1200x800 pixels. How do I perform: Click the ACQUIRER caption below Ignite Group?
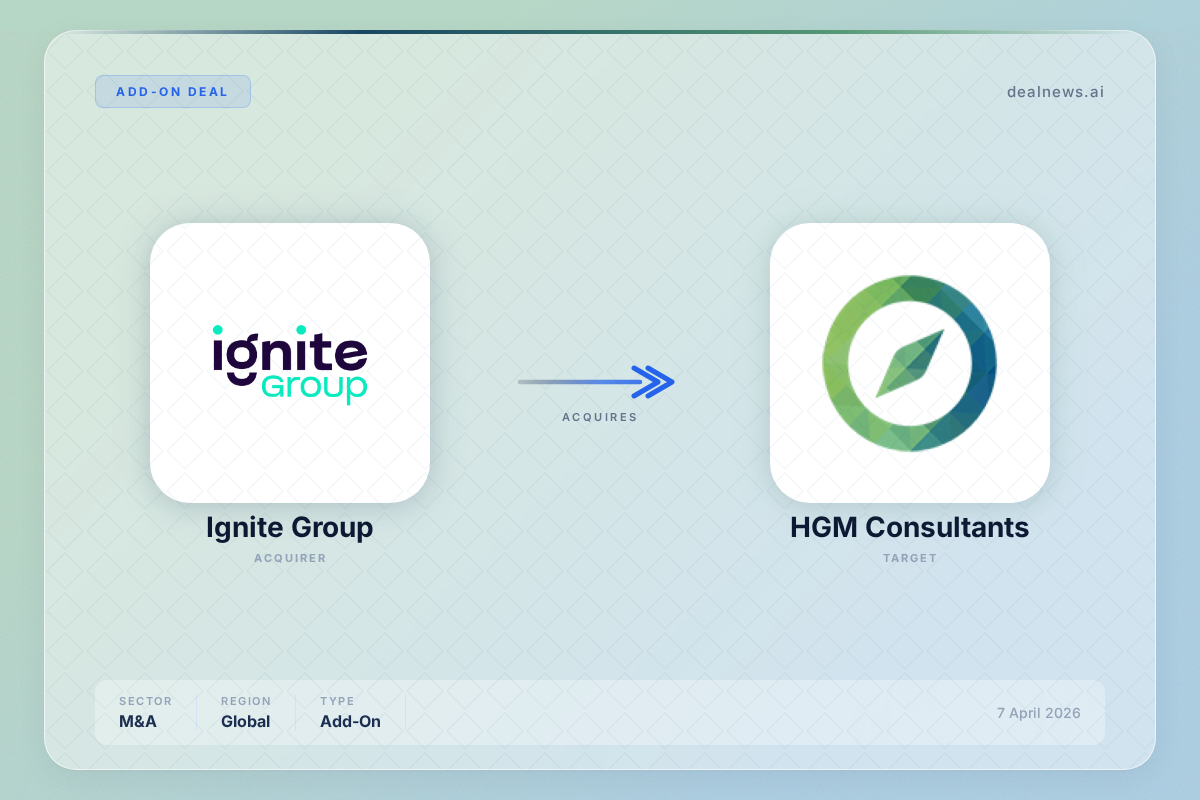tap(290, 558)
